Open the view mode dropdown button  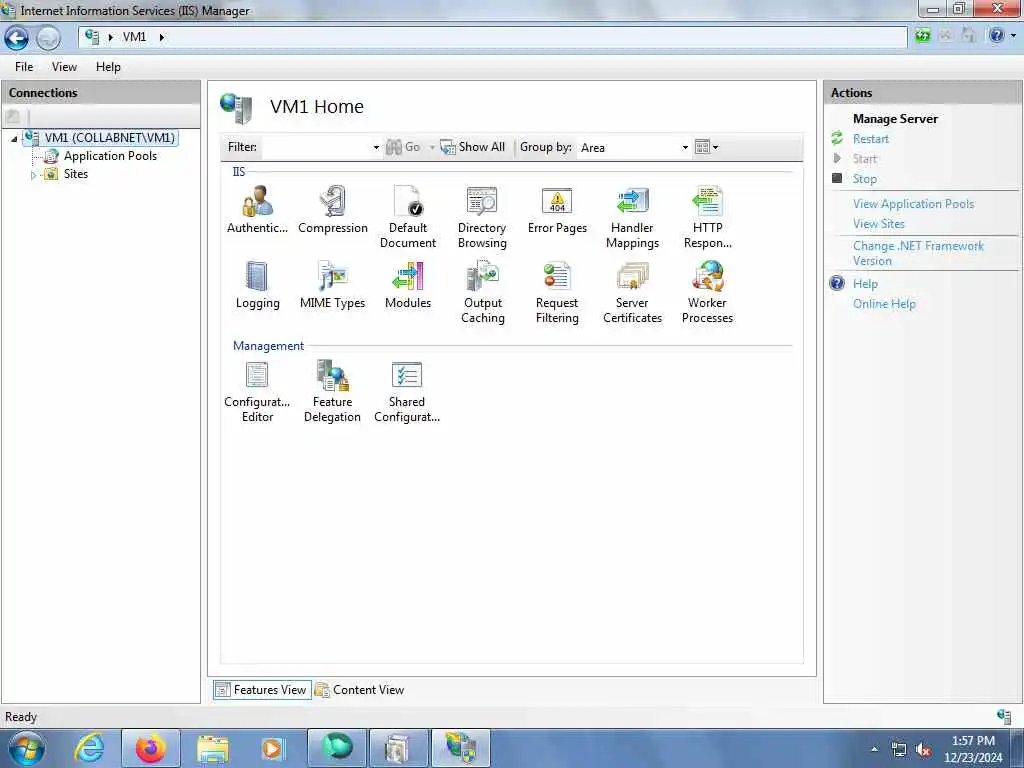[x=706, y=147]
